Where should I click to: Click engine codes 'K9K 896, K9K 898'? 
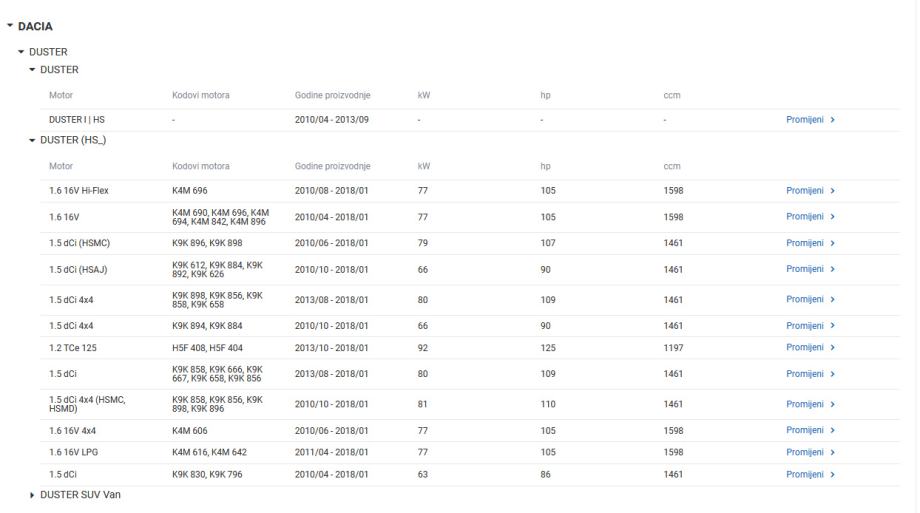207,243
